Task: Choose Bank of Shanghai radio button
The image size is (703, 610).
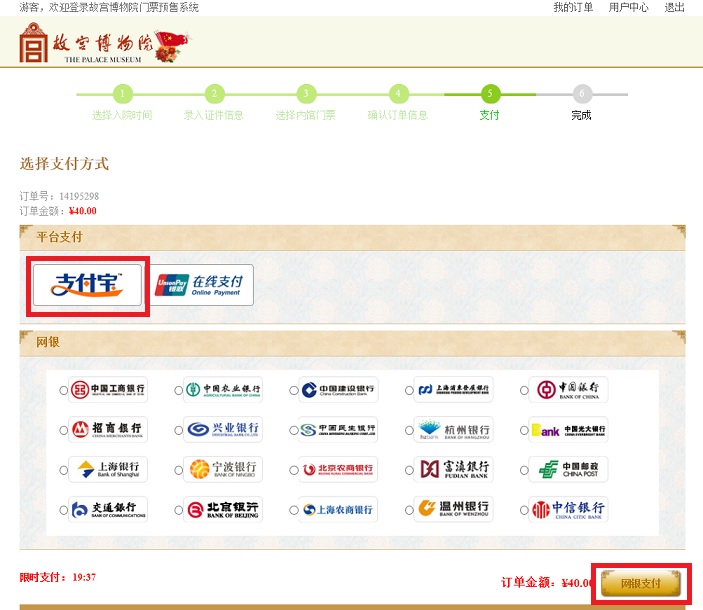Action: coord(65,470)
